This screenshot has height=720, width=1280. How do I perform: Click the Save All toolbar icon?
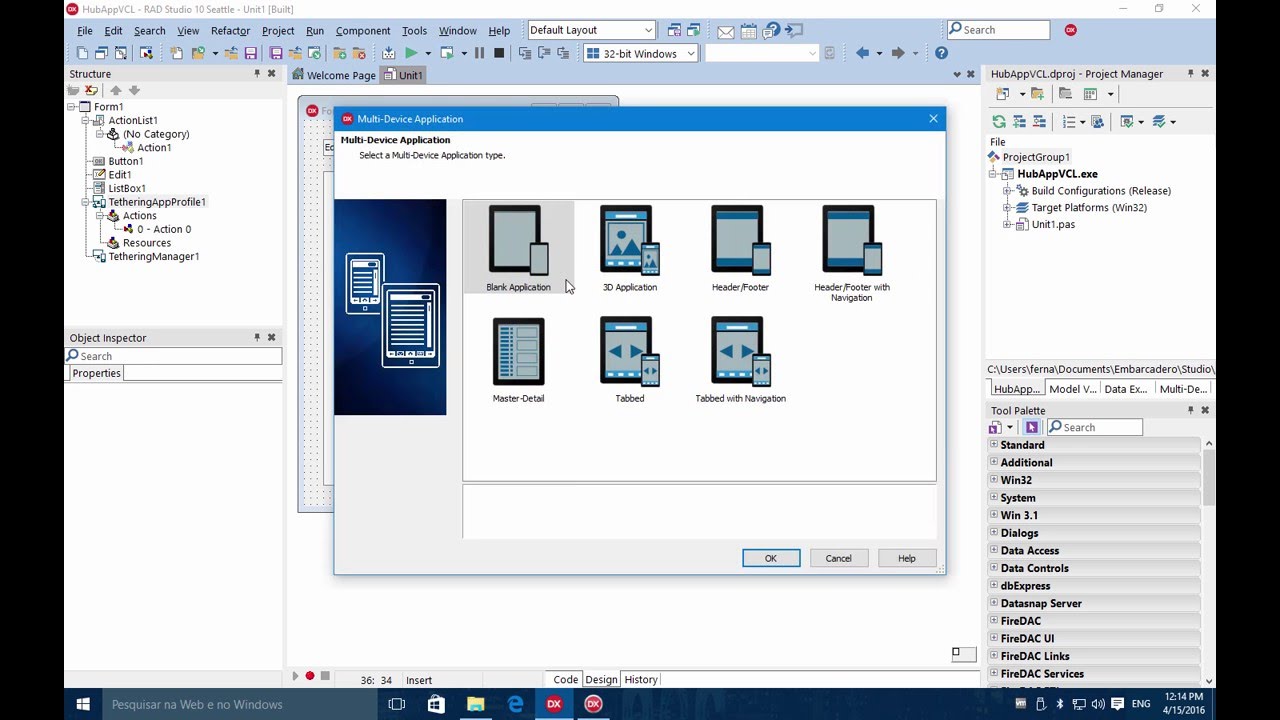pyautogui.click(x=276, y=53)
